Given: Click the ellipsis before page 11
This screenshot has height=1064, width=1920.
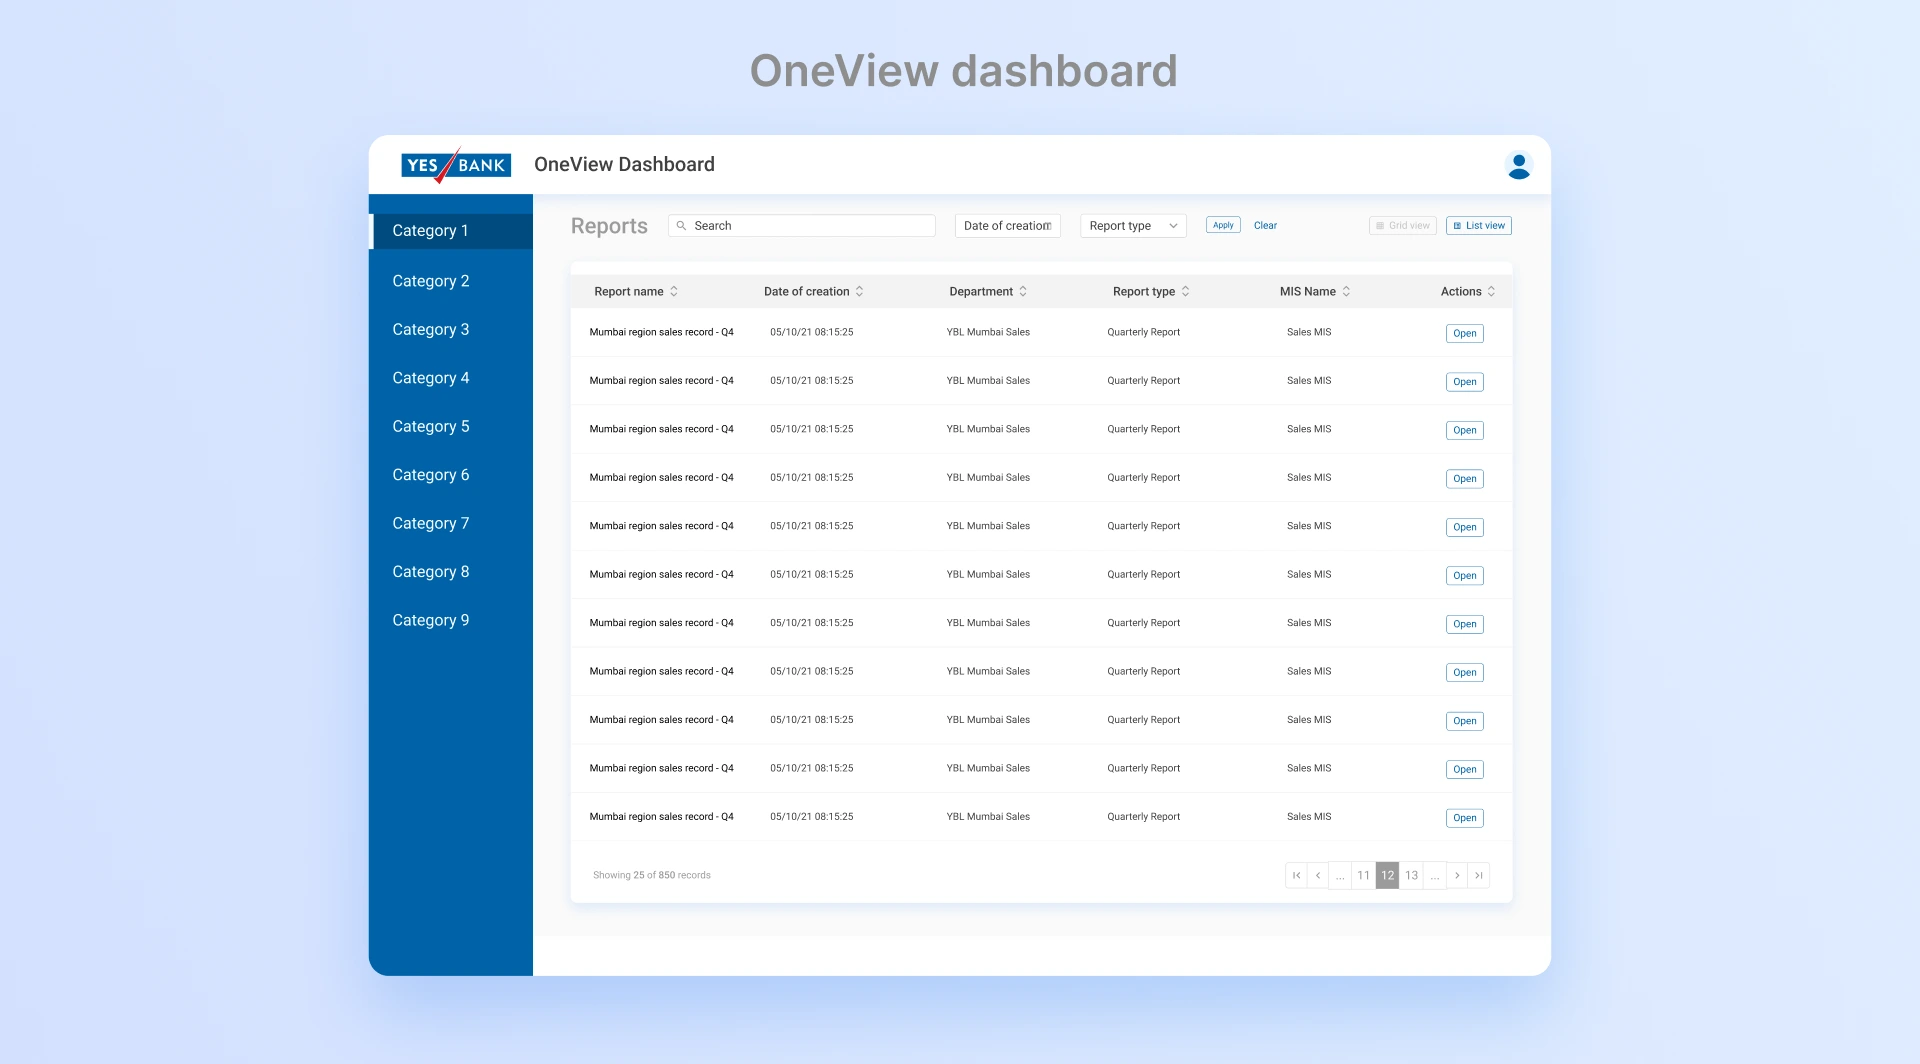Looking at the screenshot, I should (1341, 875).
